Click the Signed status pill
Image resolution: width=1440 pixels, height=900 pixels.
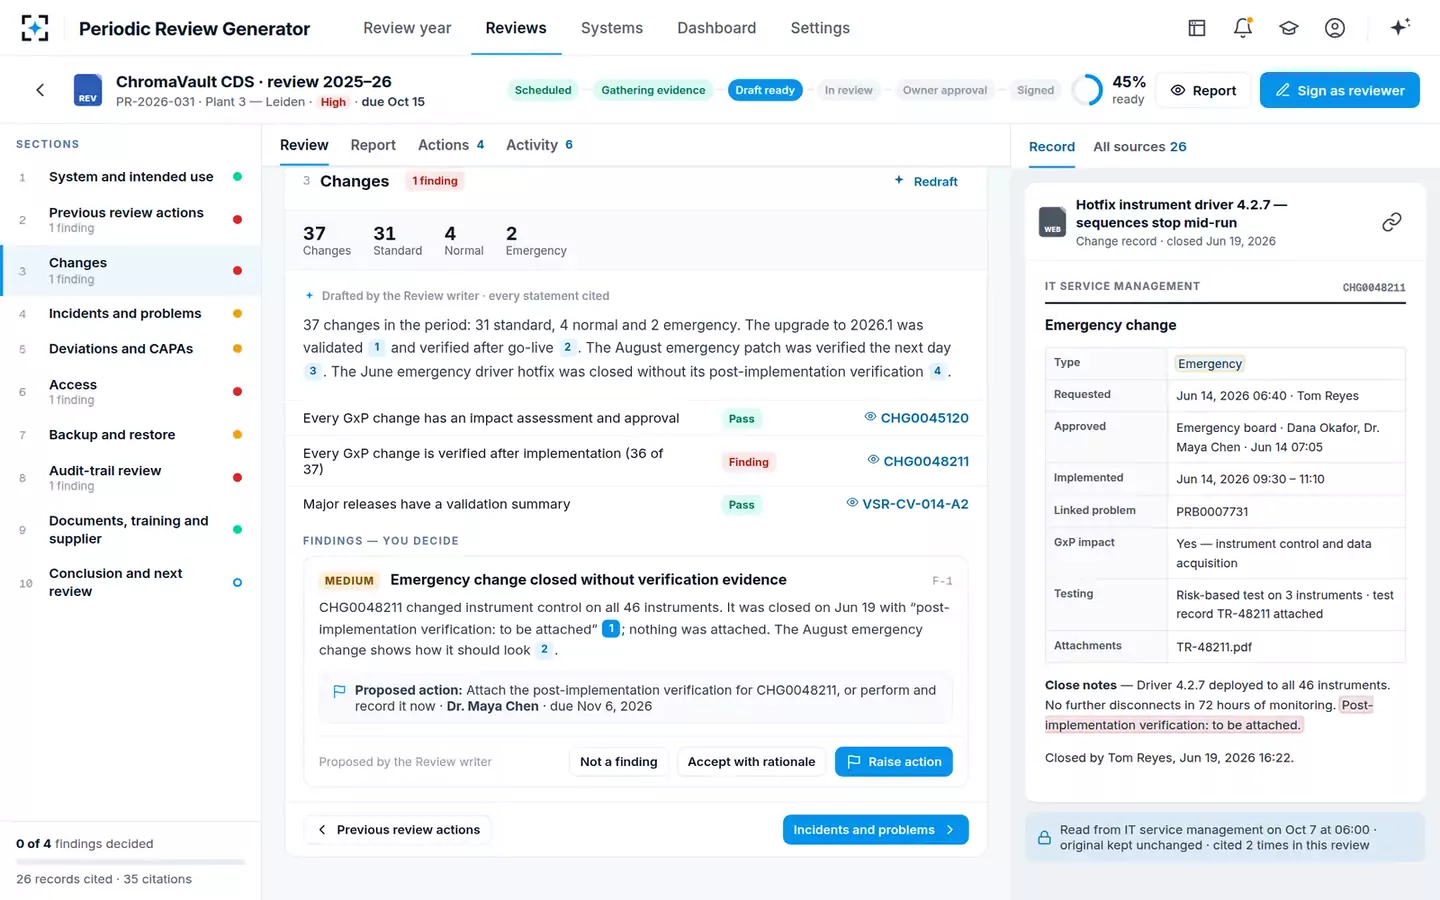click(x=1035, y=90)
